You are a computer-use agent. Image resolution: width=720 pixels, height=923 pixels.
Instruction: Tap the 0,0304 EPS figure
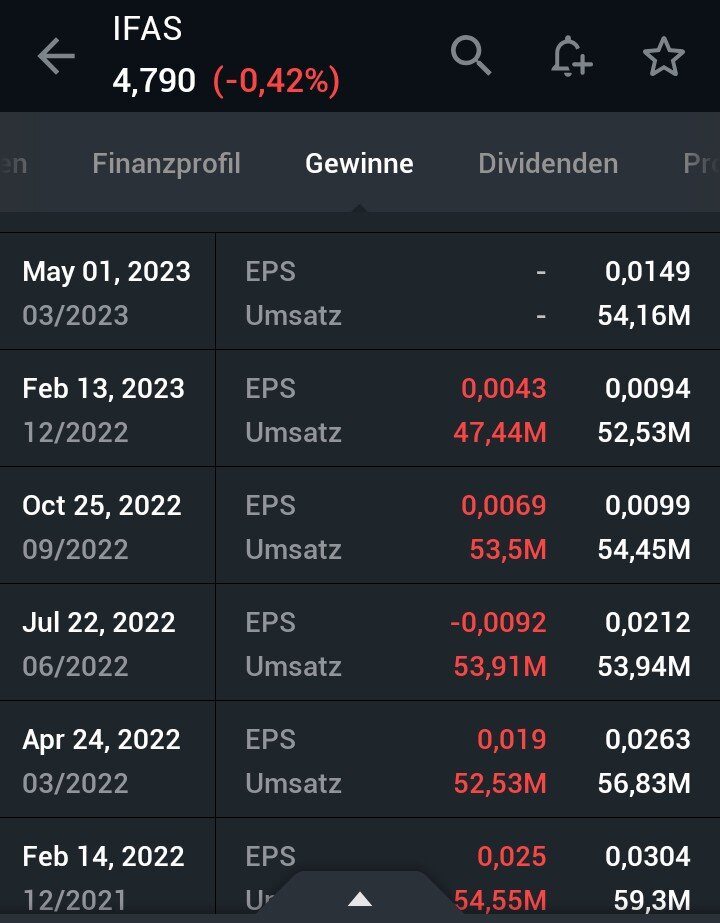click(x=647, y=856)
